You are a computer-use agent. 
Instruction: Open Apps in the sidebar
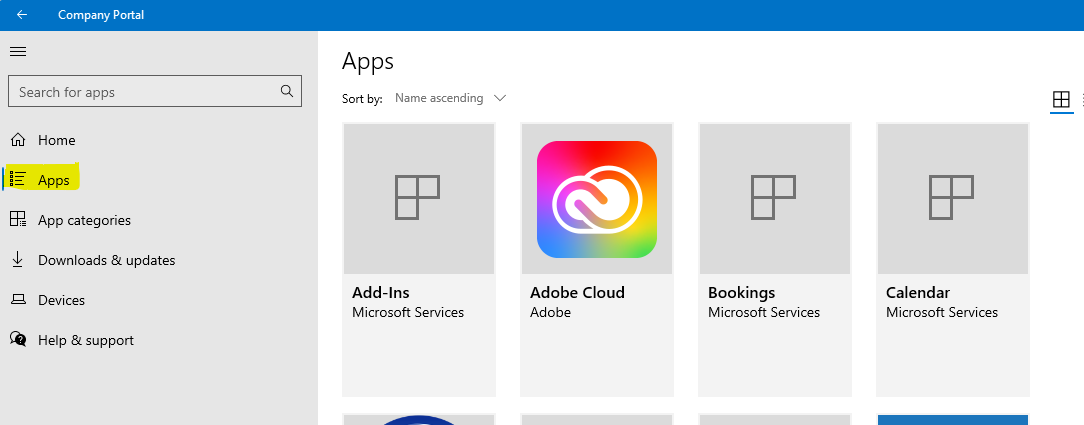(x=54, y=180)
